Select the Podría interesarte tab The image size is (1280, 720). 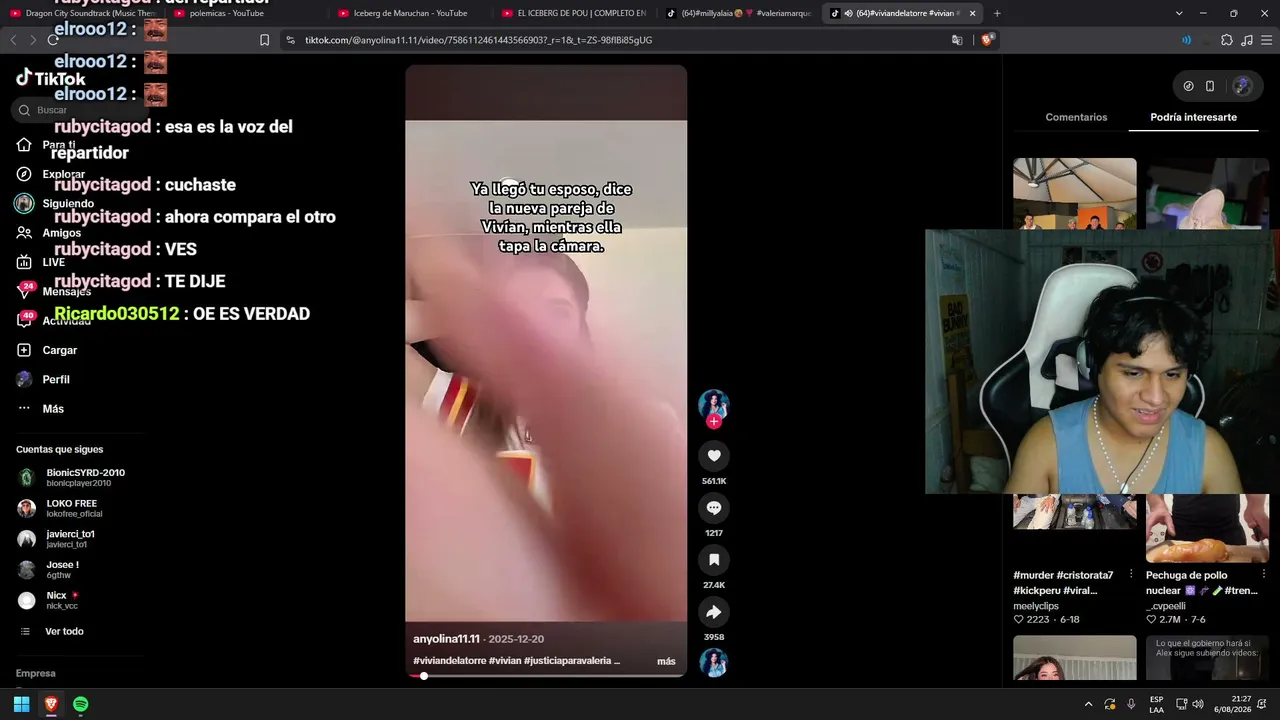click(1193, 117)
